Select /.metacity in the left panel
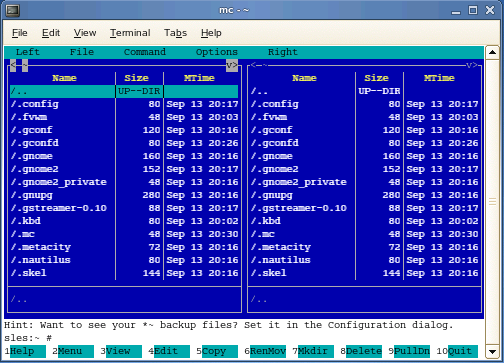Viewport: 504px width, 363px height. [x=124, y=247]
